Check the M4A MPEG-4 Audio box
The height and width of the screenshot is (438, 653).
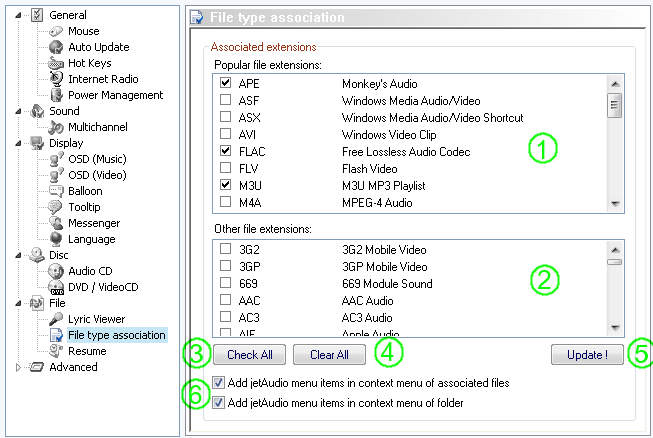pos(225,202)
